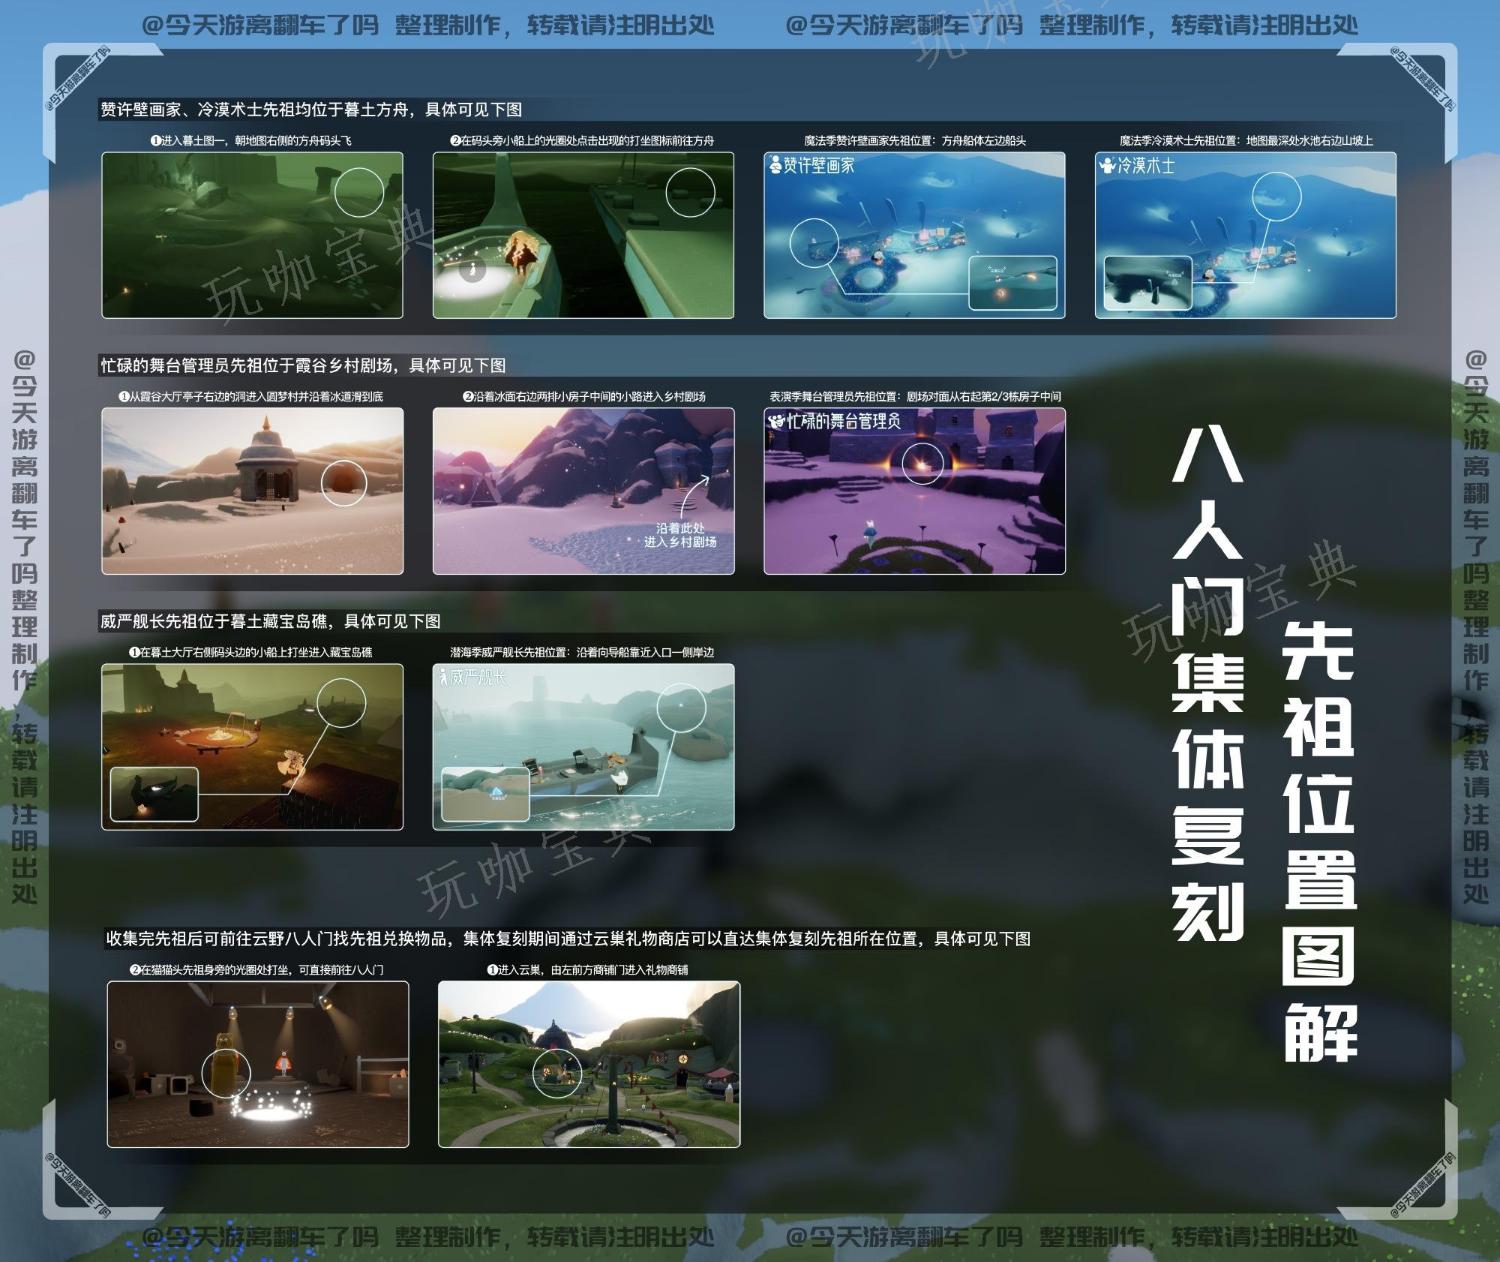Open the 暮土 dock direction thumbnail
Screen dimensions: 1500x1262
coord(252,235)
